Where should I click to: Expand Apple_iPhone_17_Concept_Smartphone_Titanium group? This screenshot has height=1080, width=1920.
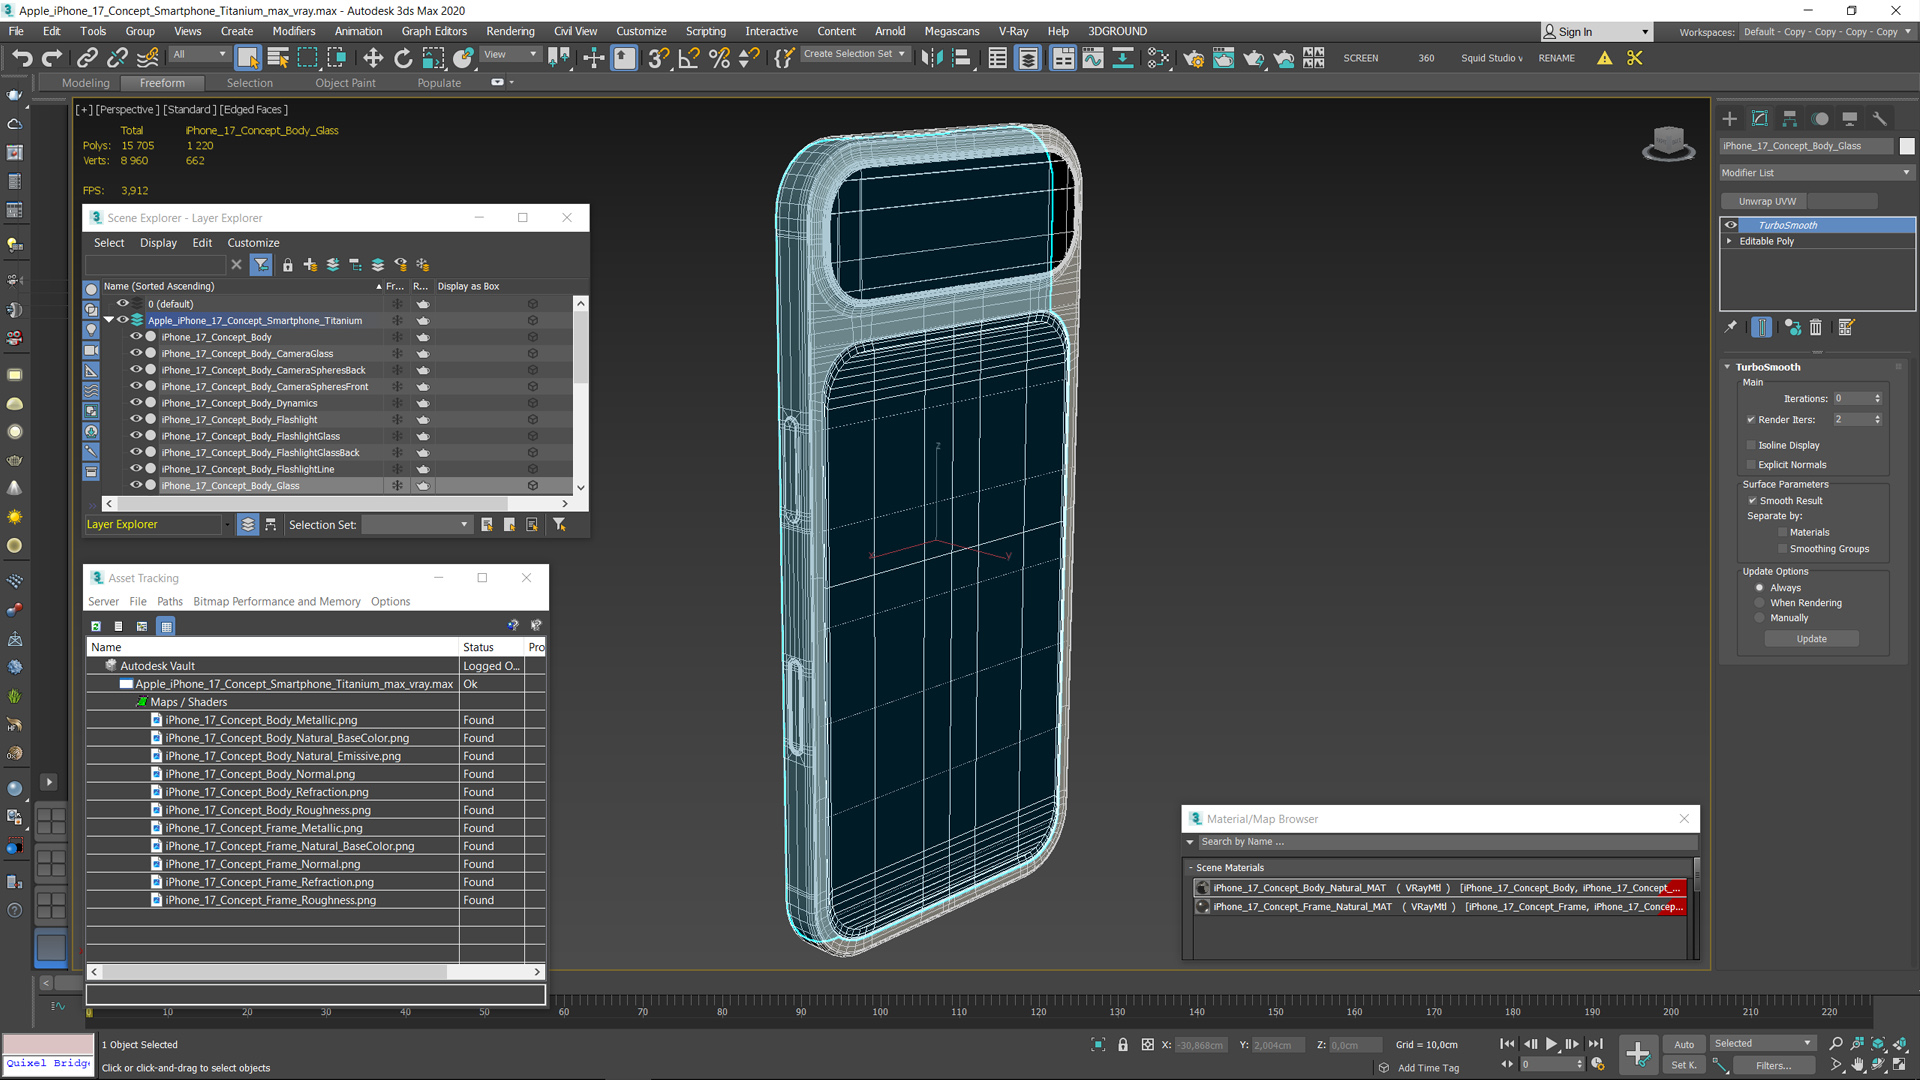[x=107, y=319]
